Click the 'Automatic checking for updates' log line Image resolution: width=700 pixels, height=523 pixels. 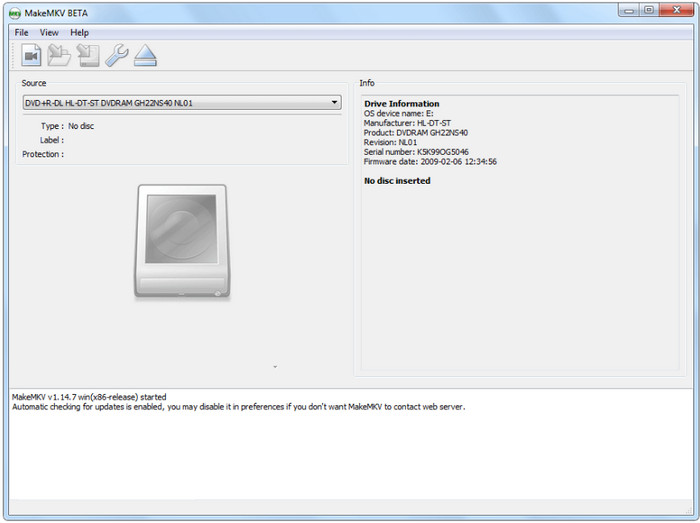coord(238,407)
